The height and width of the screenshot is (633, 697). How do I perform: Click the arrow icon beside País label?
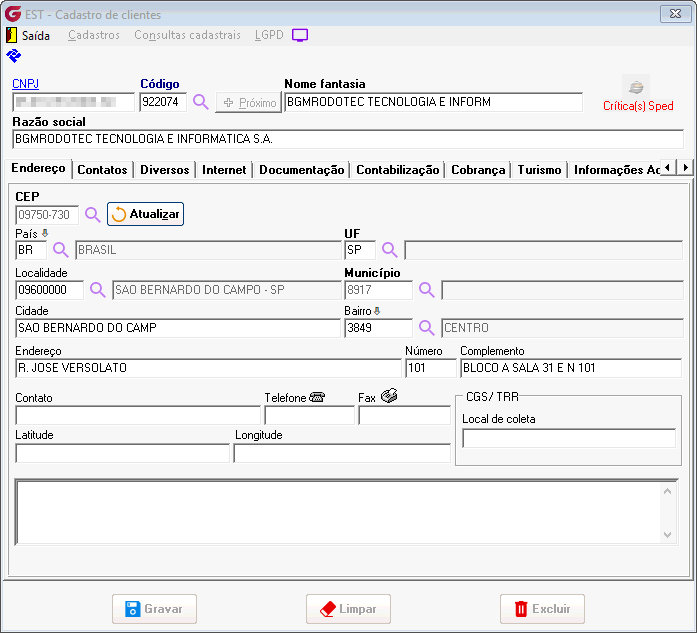pyautogui.click(x=45, y=233)
